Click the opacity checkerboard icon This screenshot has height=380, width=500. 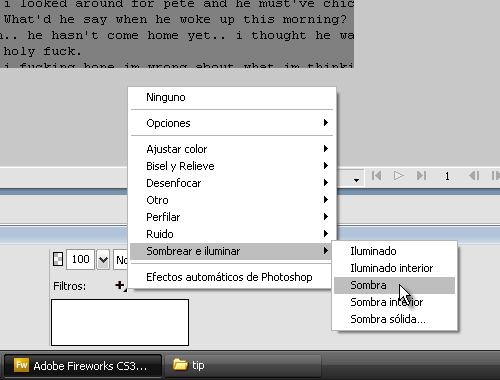[58, 259]
